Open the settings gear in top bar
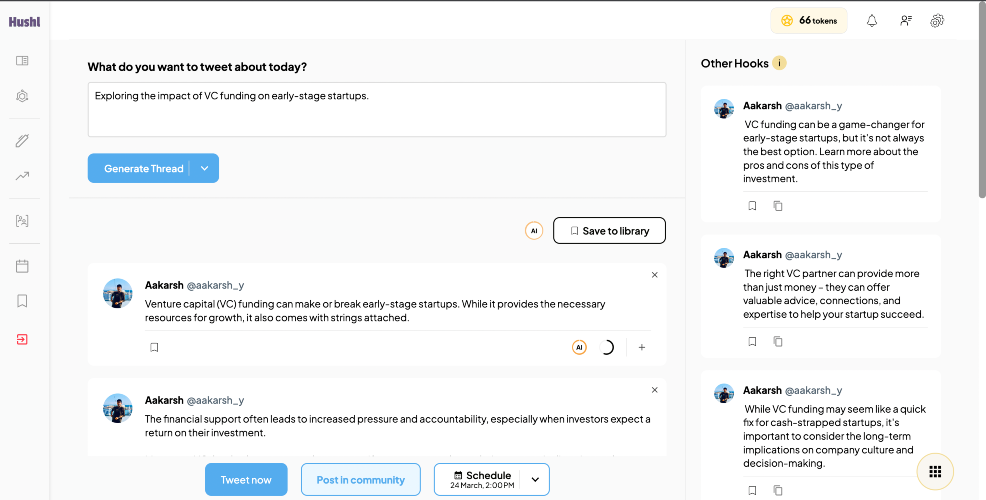The width and height of the screenshot is (986, 500). point(937,21)
